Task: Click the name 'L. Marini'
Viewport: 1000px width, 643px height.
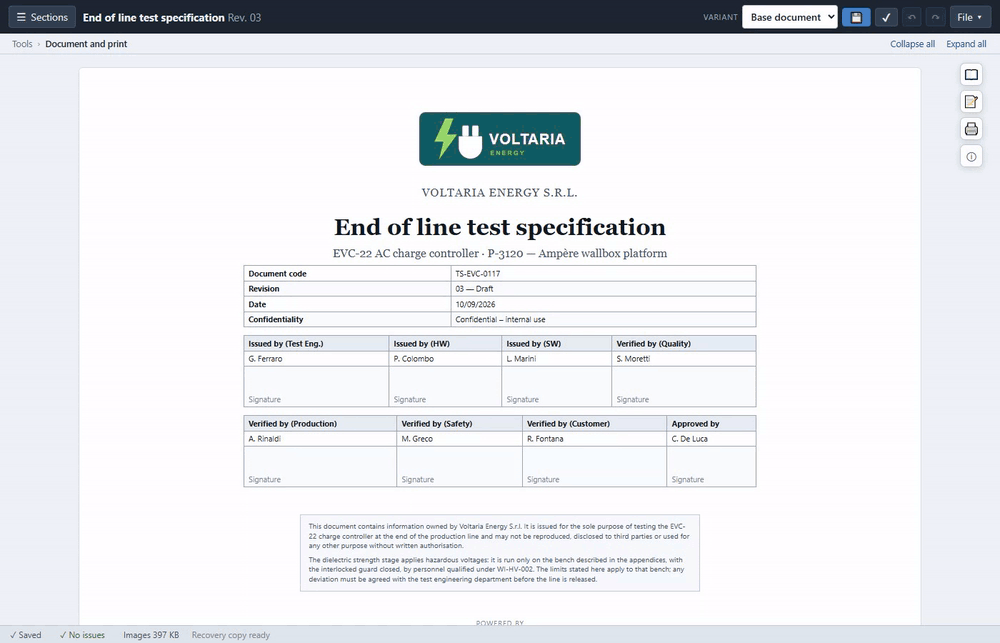Action: pos(521,359)
